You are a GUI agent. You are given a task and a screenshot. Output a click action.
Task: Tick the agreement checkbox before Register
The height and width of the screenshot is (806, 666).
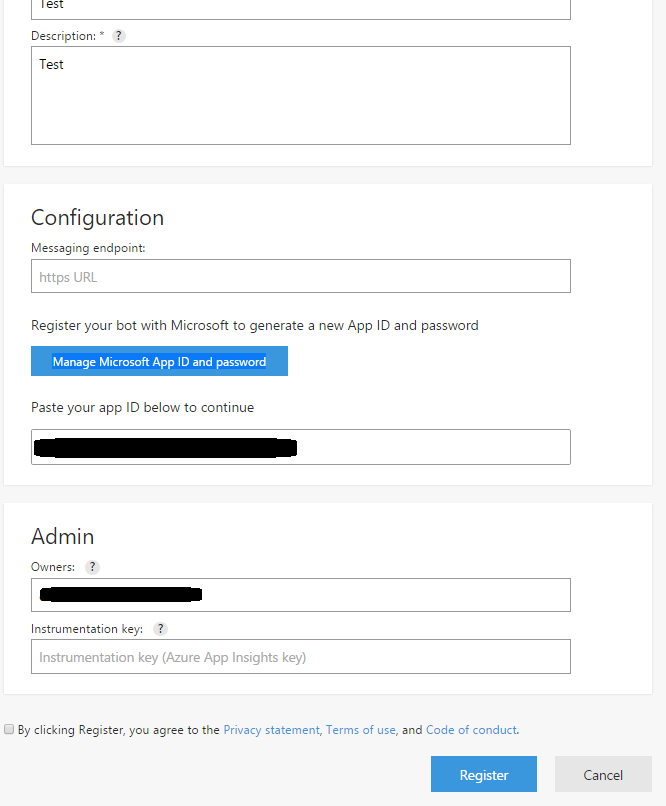[9, 730]
